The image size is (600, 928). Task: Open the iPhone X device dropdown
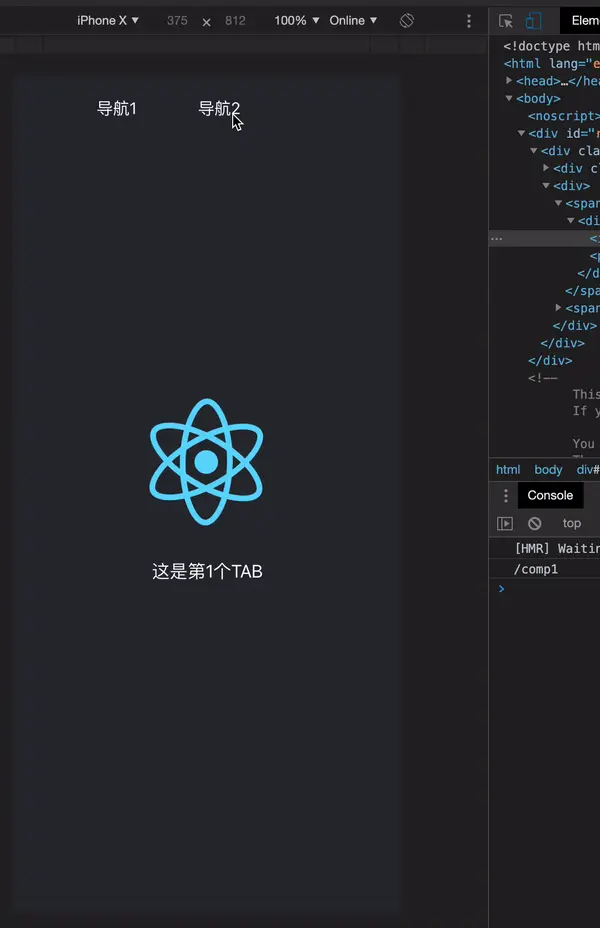click(x=108, y=21)
